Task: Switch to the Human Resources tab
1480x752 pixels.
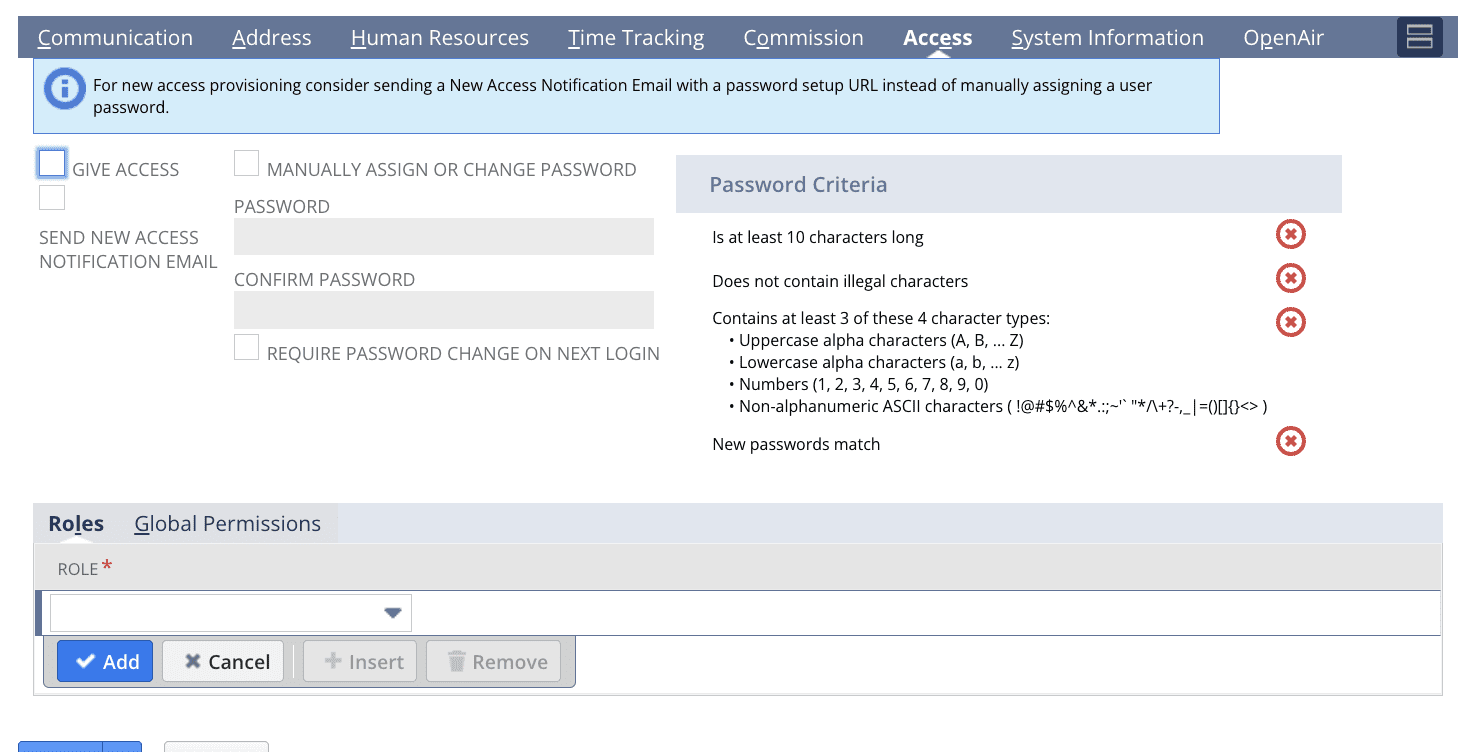Action: pyautogui.click(x=439, y=37)
